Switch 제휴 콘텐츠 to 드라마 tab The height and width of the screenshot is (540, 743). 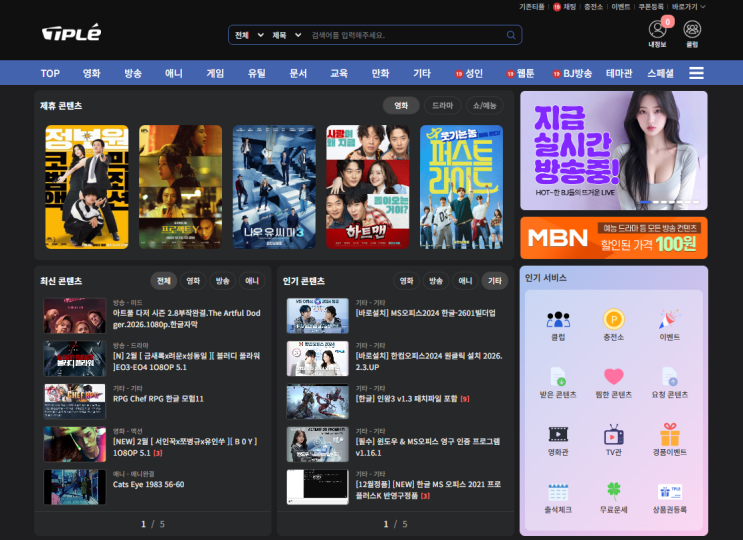pos(443,106)
